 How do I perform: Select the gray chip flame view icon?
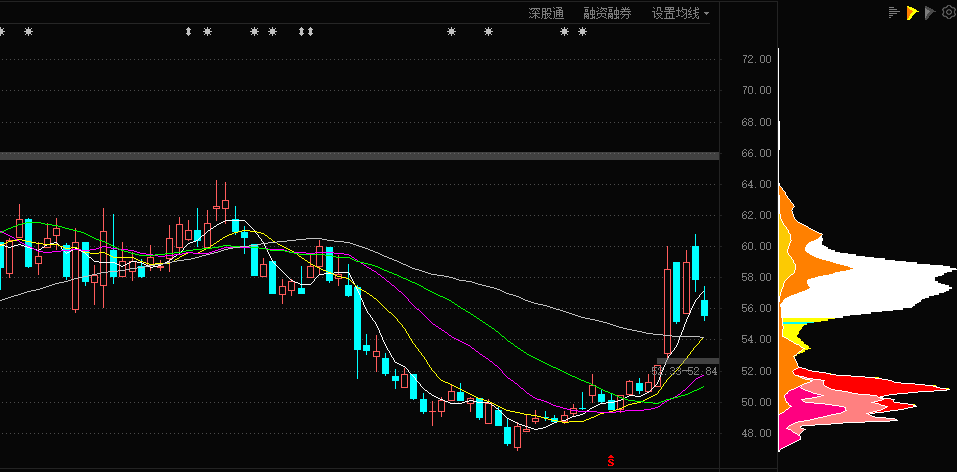point(930,12)
